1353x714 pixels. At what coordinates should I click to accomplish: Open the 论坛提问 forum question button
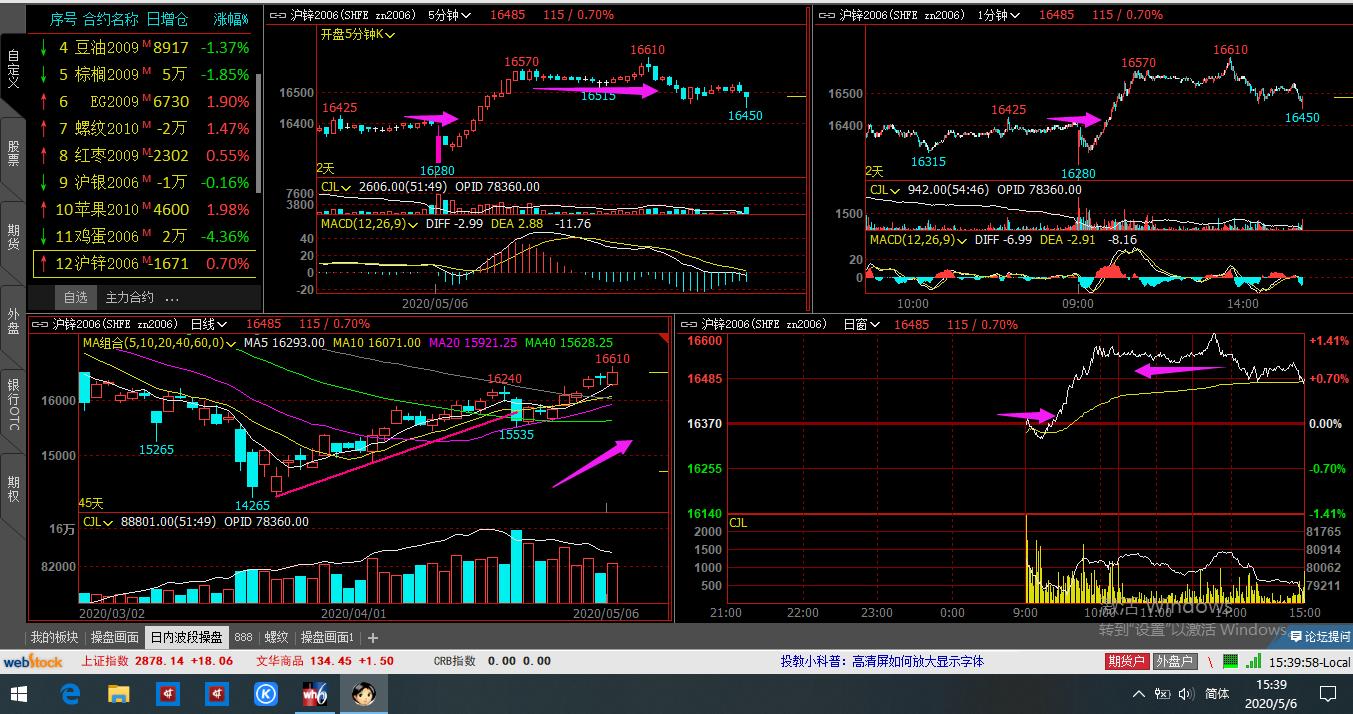pos(1319,636)
